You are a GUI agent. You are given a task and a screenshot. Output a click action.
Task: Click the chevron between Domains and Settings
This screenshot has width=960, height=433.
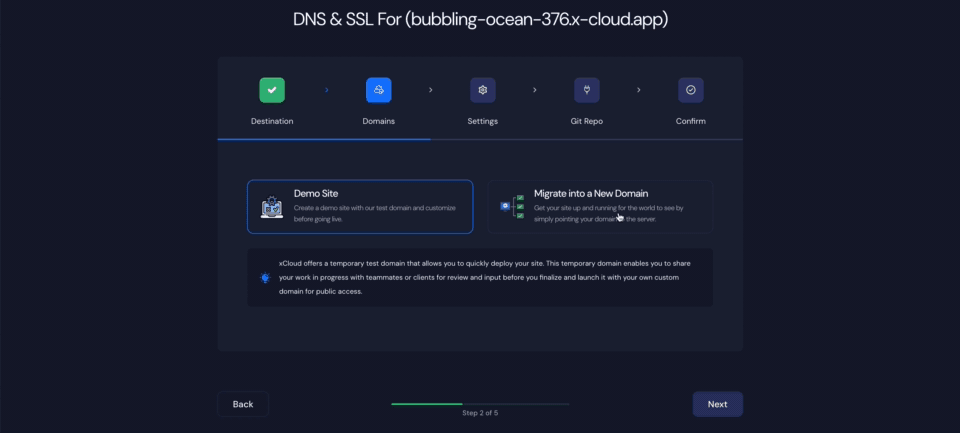coord(430,90)
